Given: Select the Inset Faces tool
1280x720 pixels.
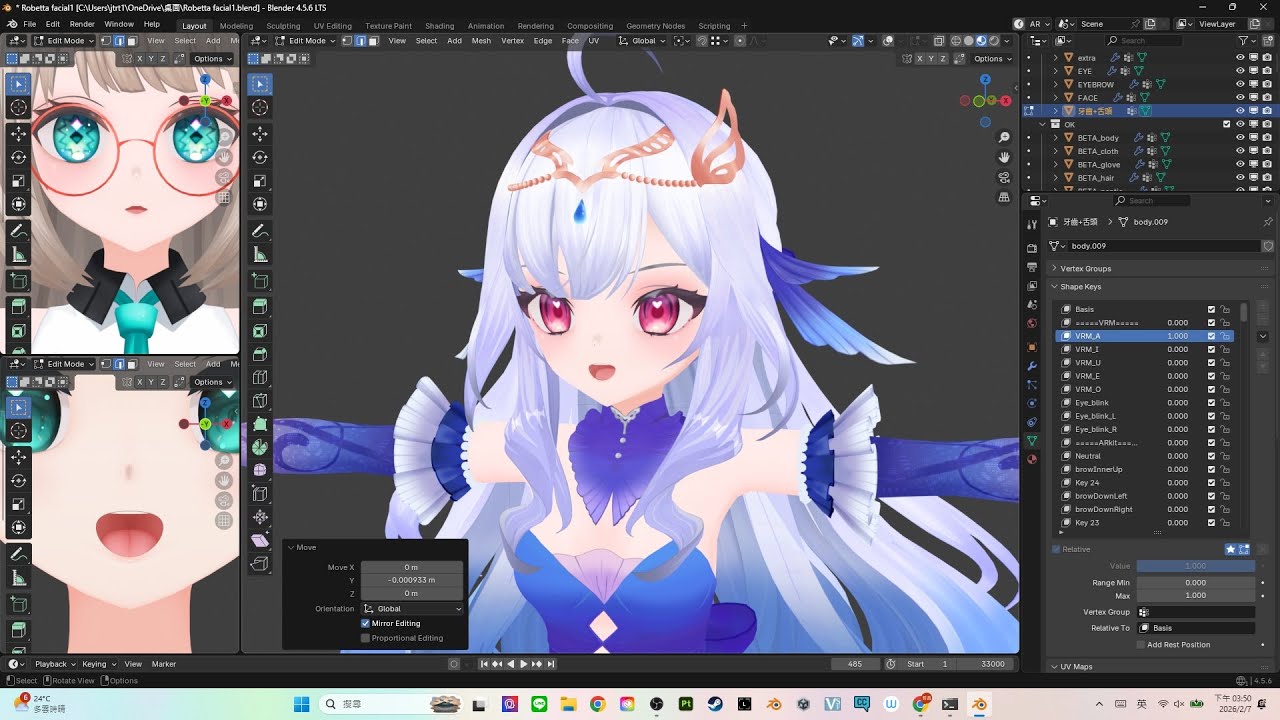Looking at the screenshot, I should tap(260, 330).
